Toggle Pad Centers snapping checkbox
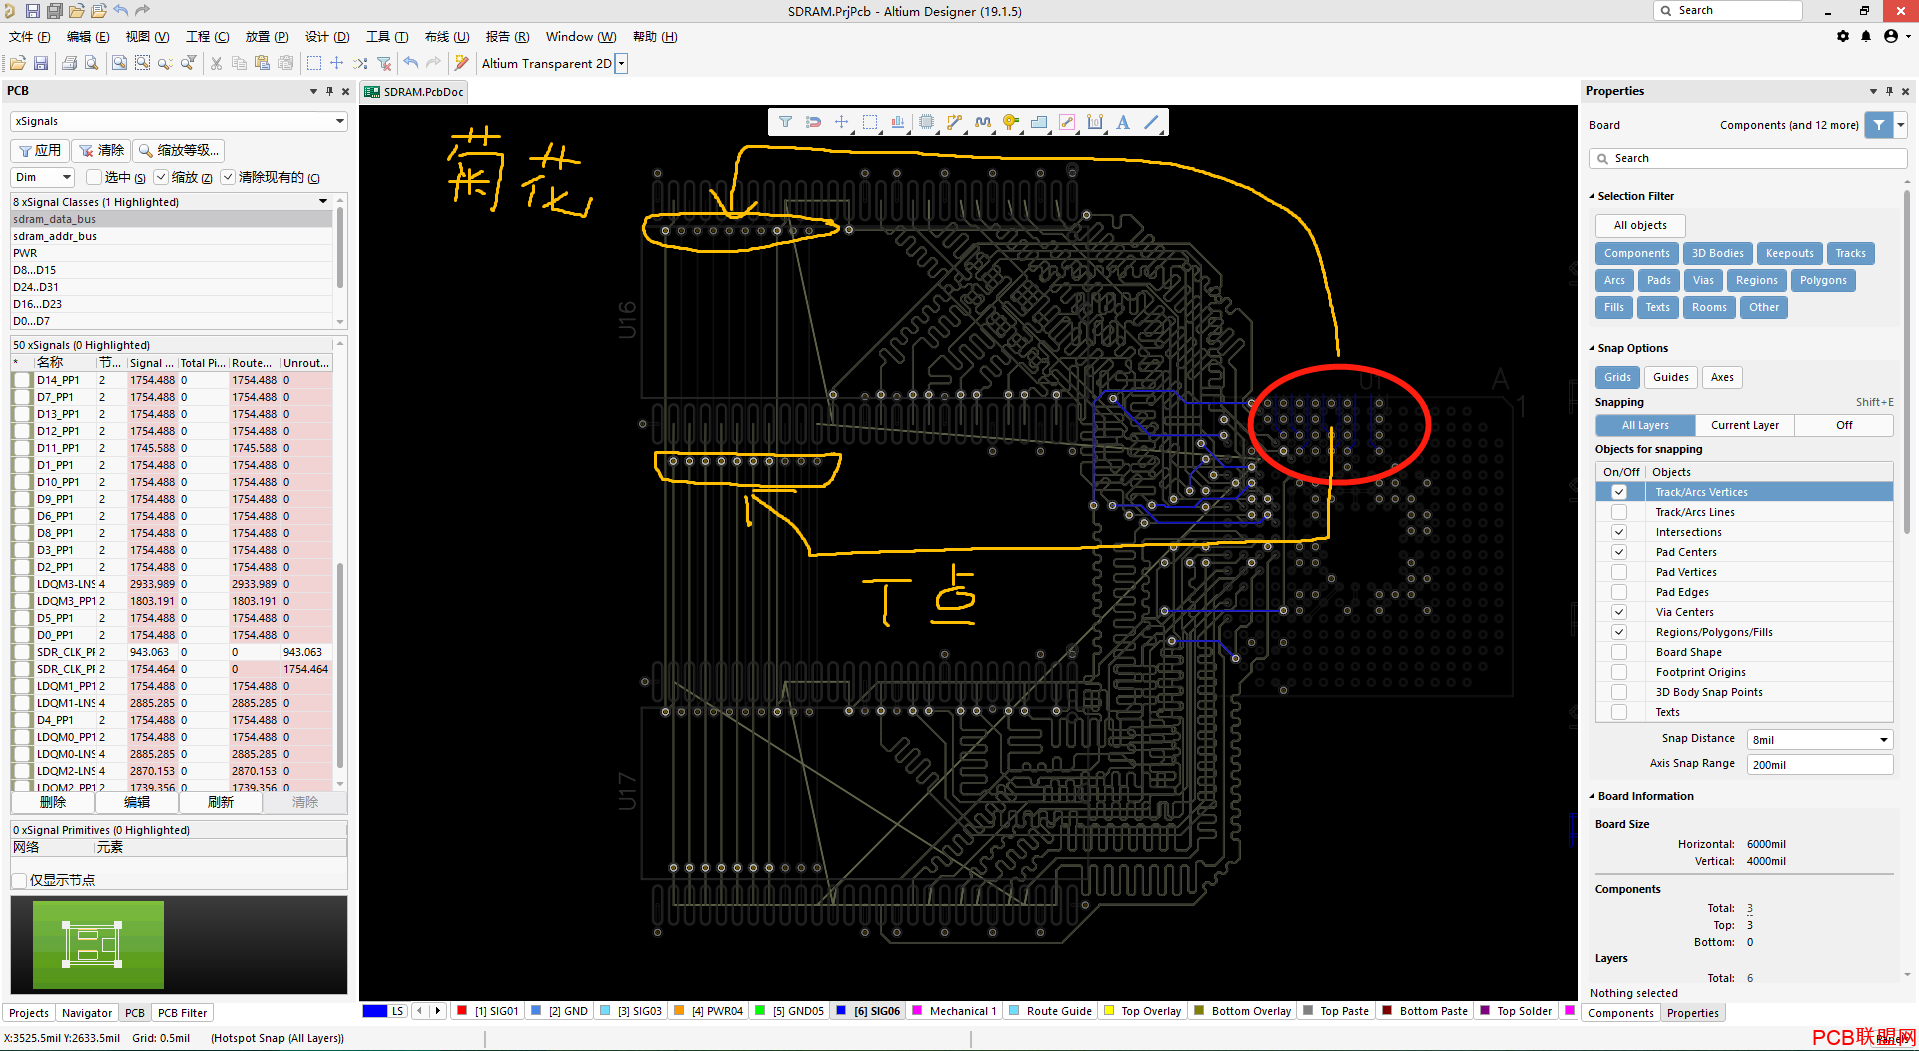 [1618, 552]
